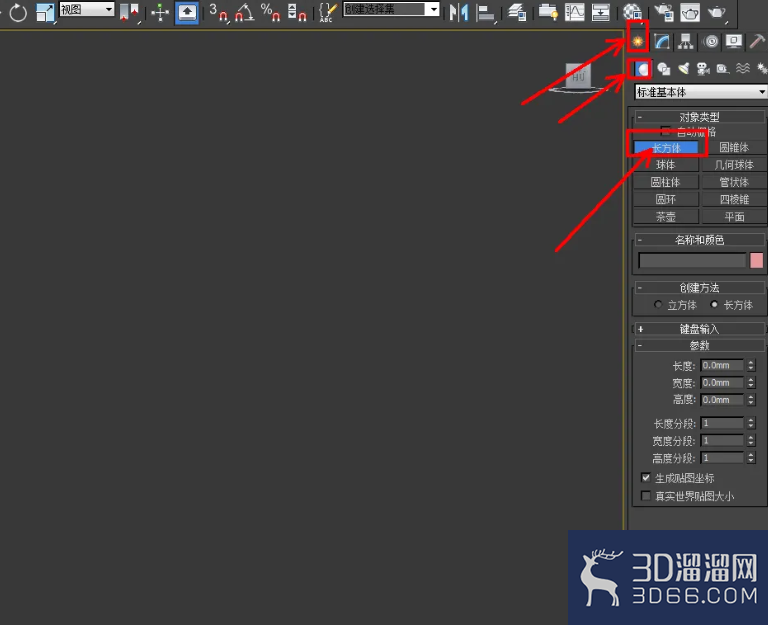This screenshot has height=625, width=768.
Task: Switch to the Create panel tab
Action: 638,41
